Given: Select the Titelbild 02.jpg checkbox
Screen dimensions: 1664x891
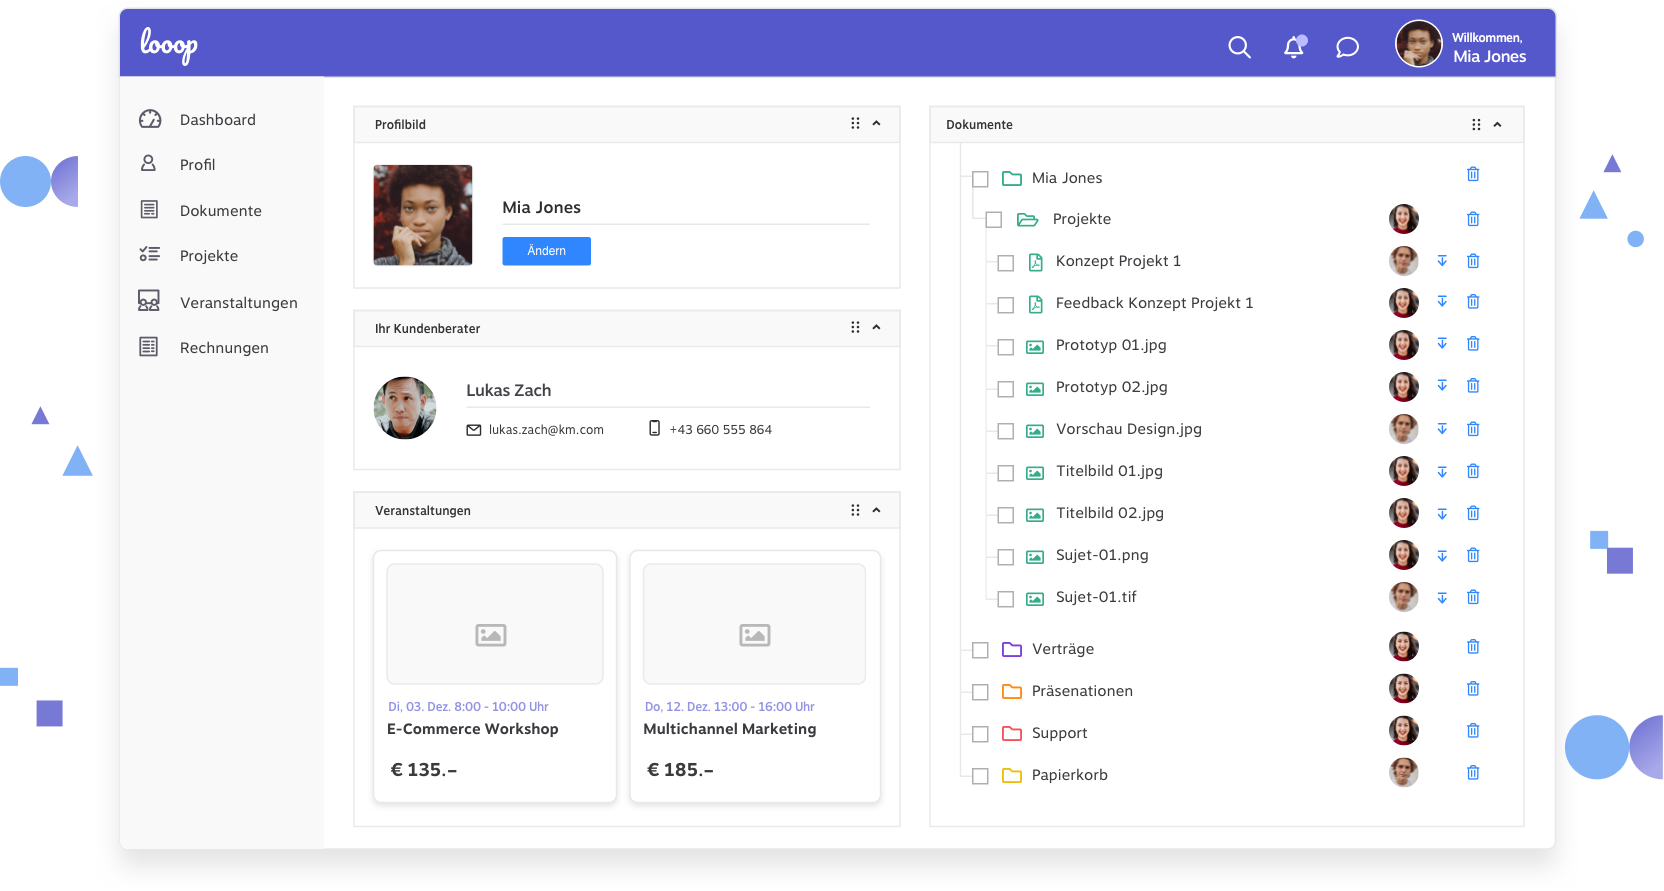Looking at the screenshot, I should point(1006,515).
